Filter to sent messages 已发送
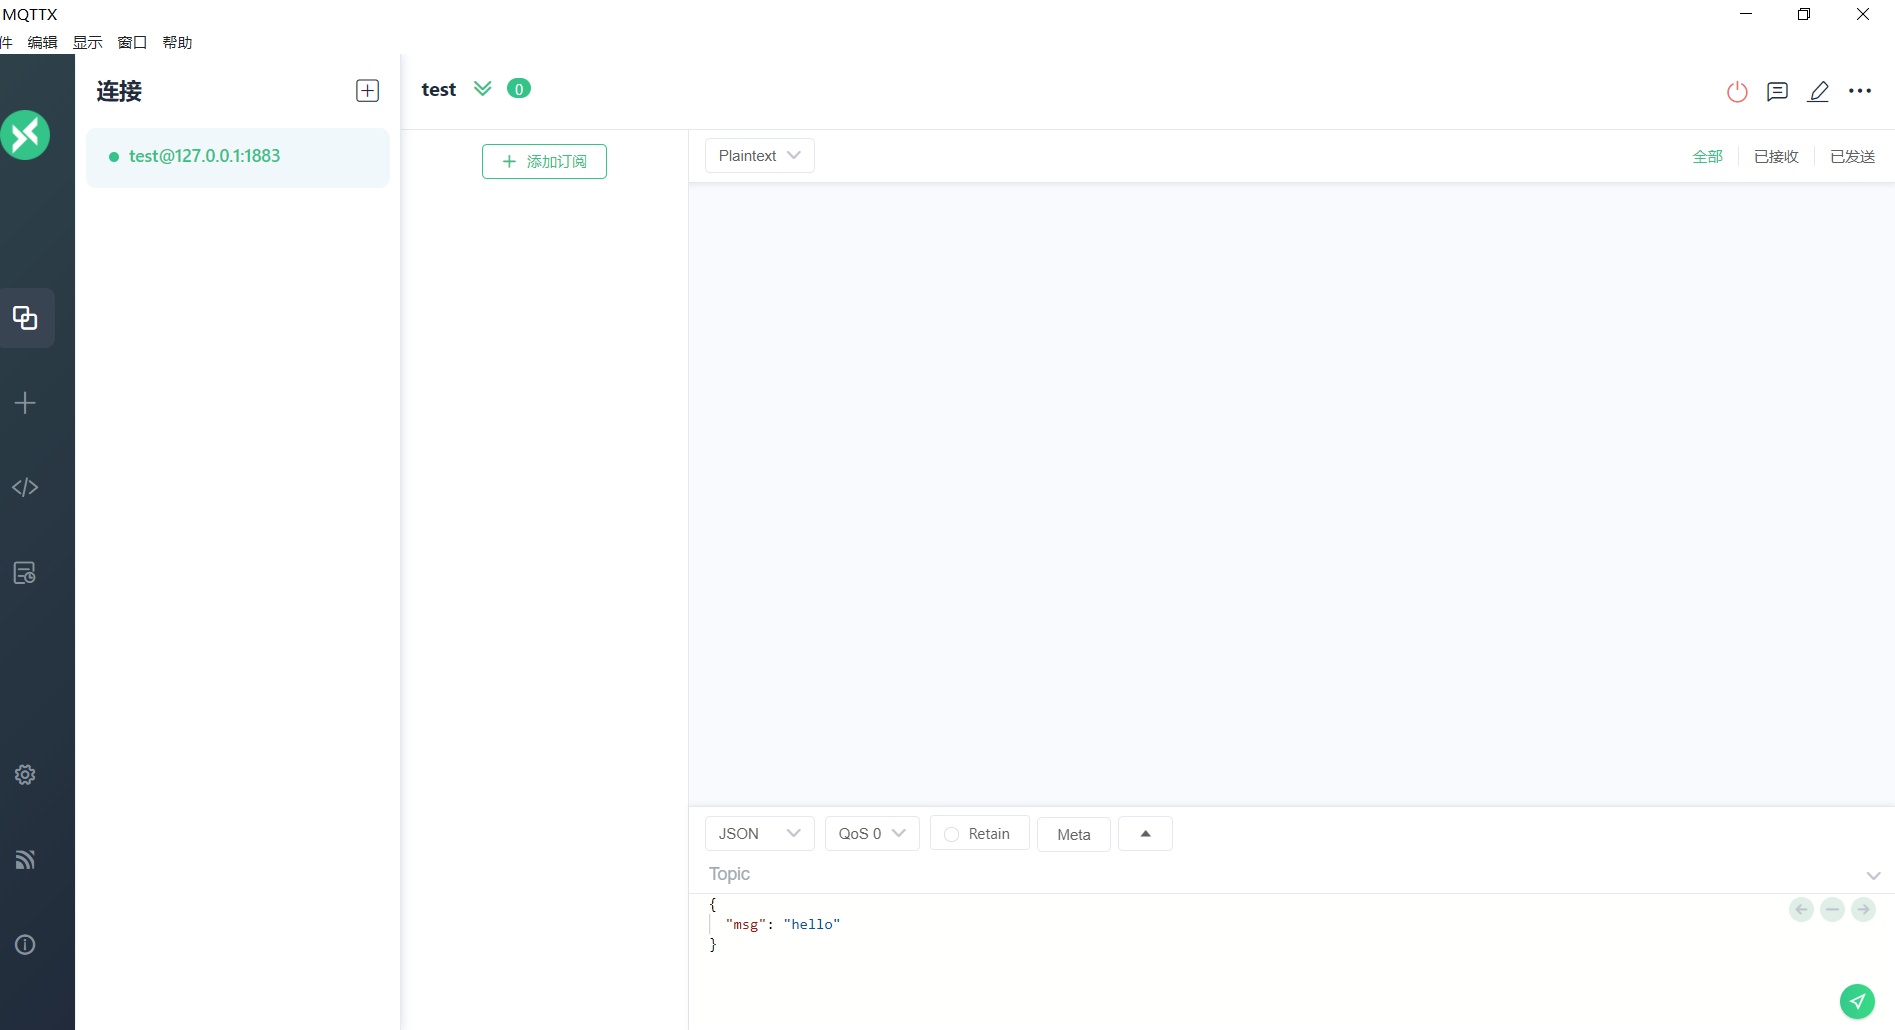 [x=1852, y=157]
